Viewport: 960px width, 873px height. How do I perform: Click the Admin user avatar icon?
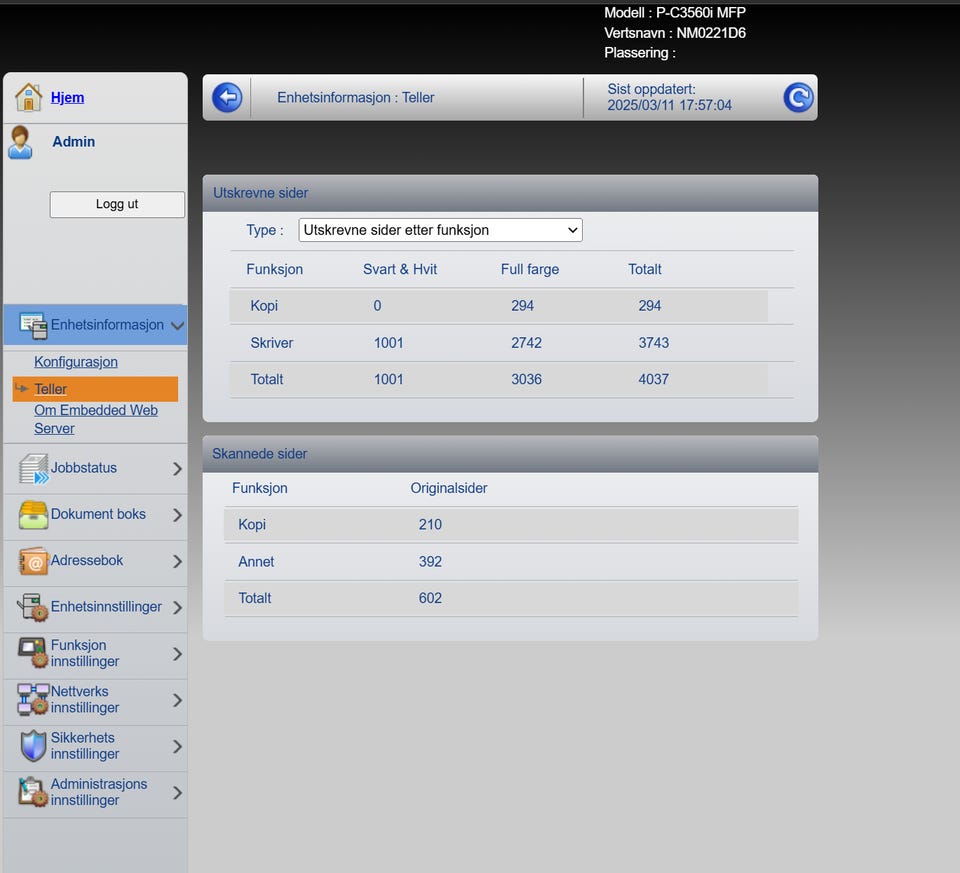tap(20, 142)
